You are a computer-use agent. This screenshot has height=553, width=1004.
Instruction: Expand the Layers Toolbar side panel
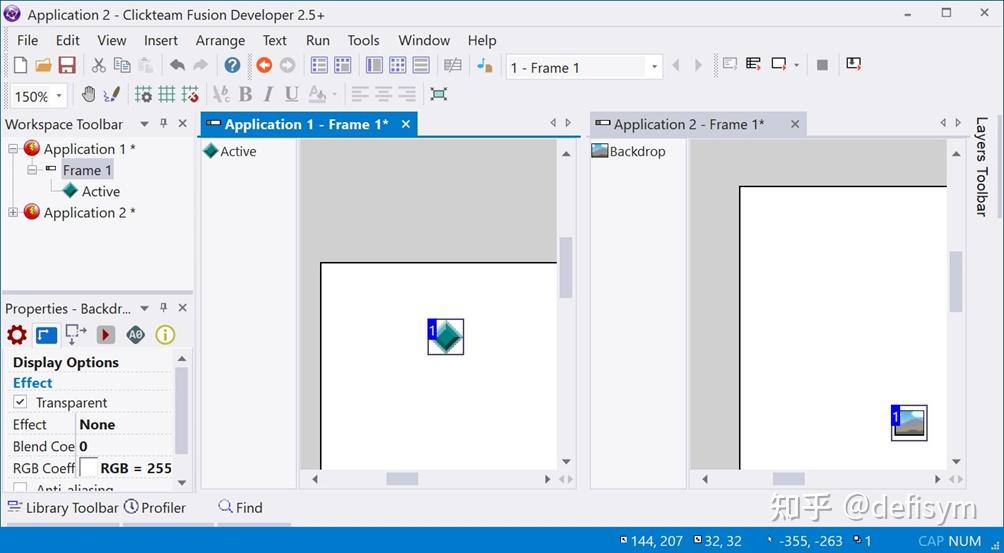pyautogui.click(x=981, y=166)
